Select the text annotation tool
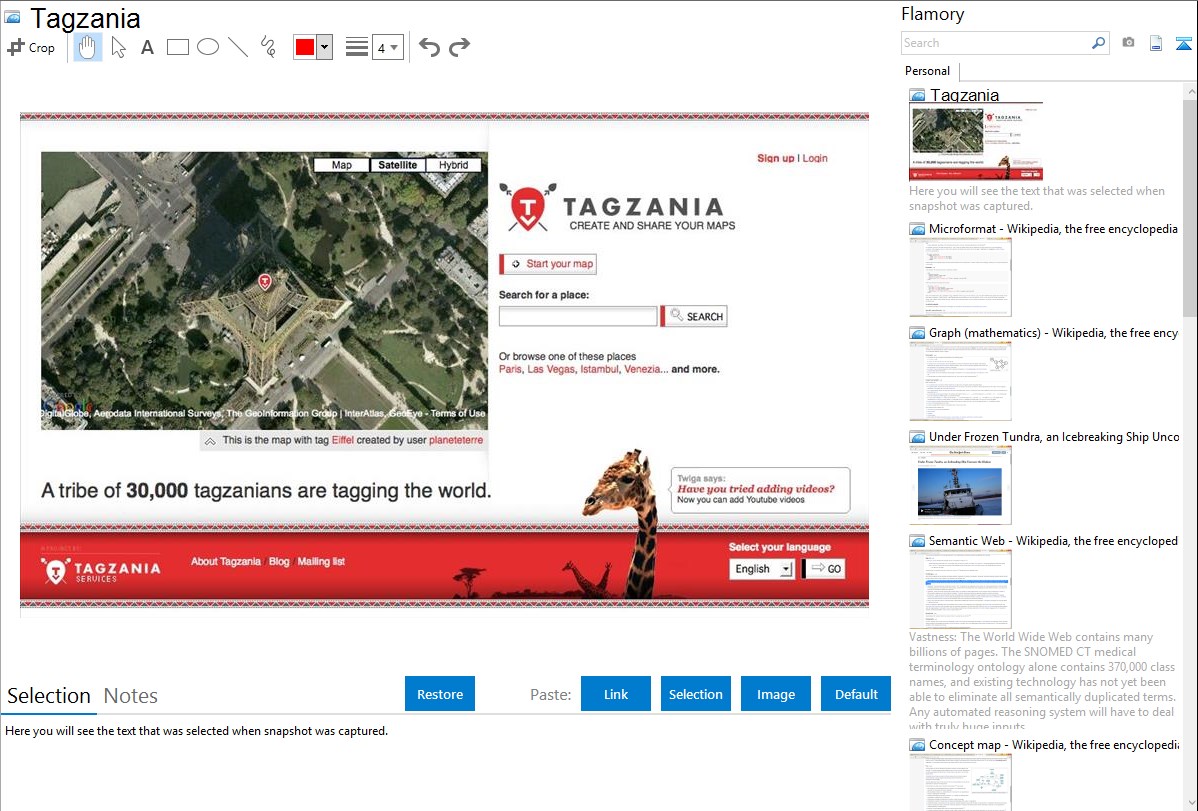1198x811 pixels. (x=147, y=47)
